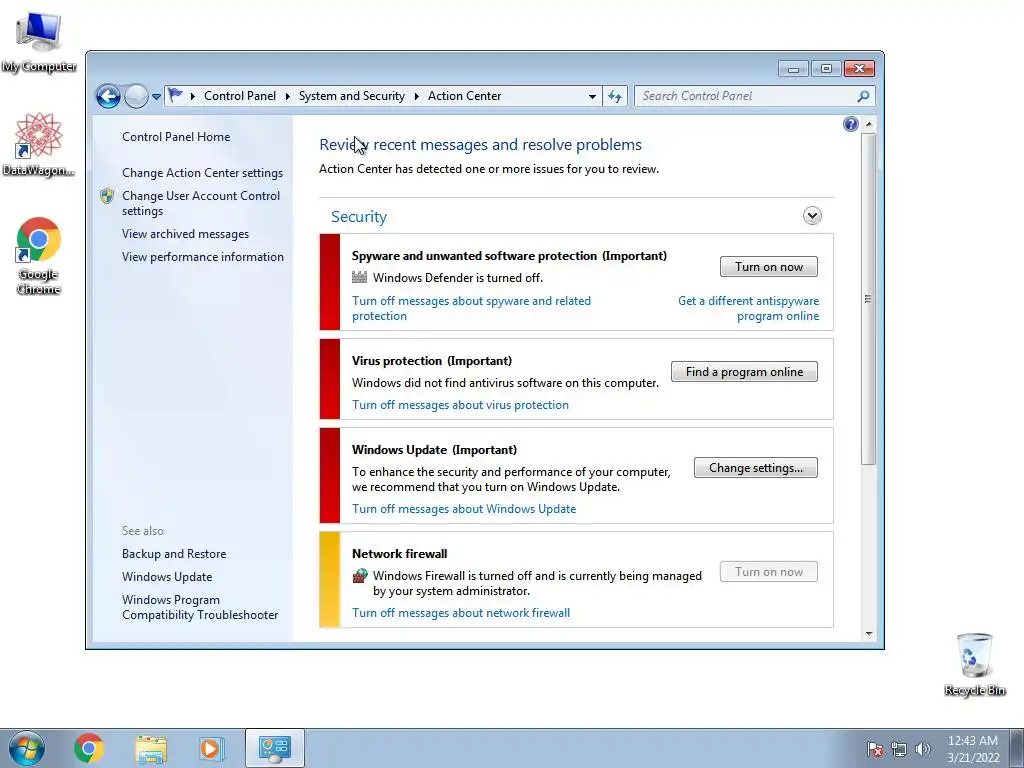This screenshot has width=1024, height=768.
Task: Select Control Panel in the breadcrumb
Action: pos(240,96)
